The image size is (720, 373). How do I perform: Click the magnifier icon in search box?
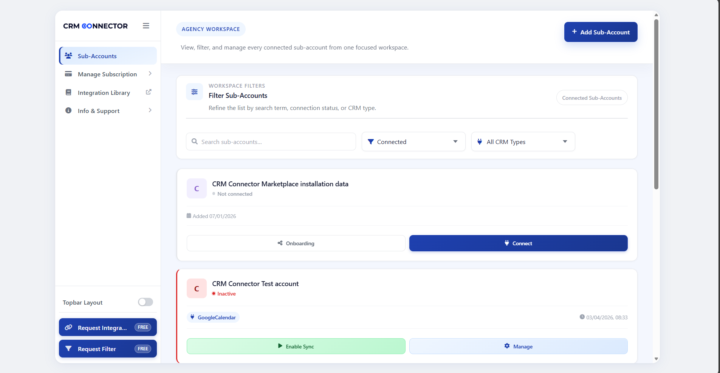[x=195, y=141]
